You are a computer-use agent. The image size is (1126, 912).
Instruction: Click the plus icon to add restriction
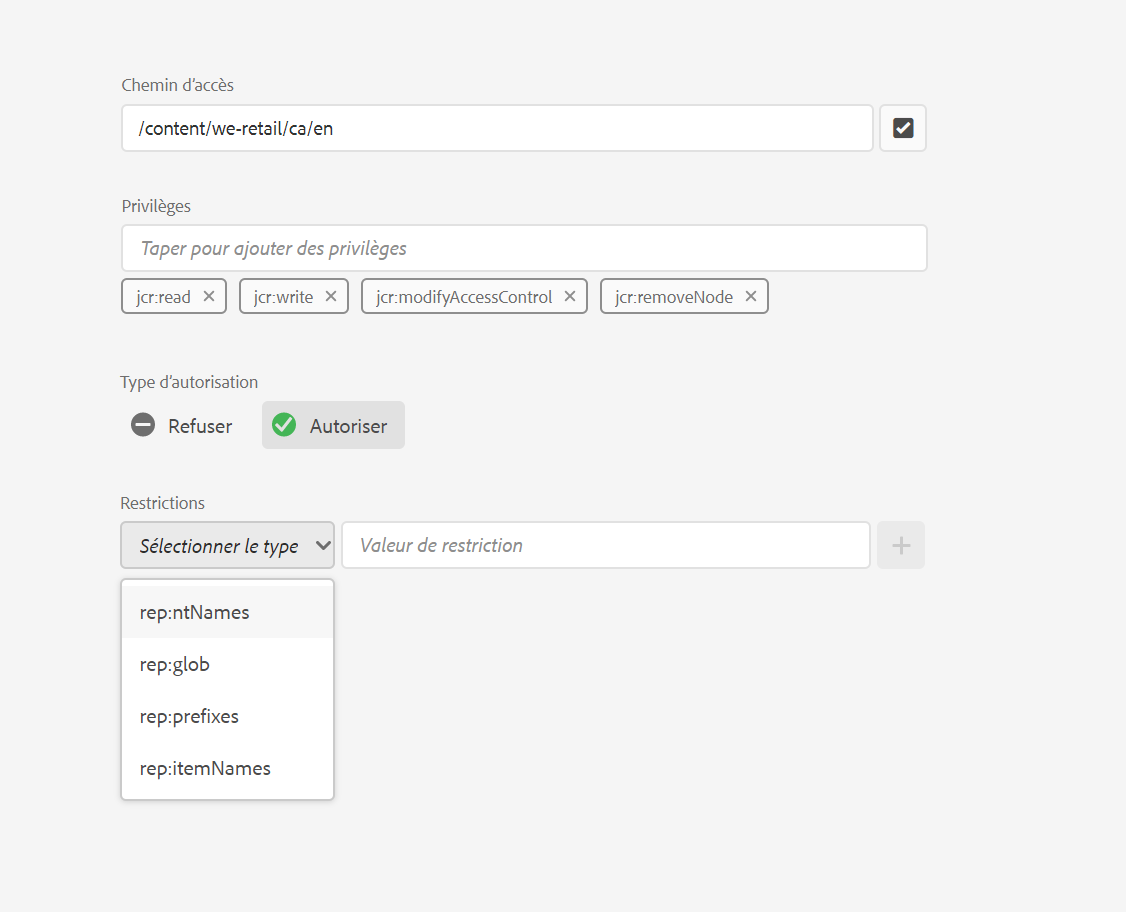click(x=901, y=545)
